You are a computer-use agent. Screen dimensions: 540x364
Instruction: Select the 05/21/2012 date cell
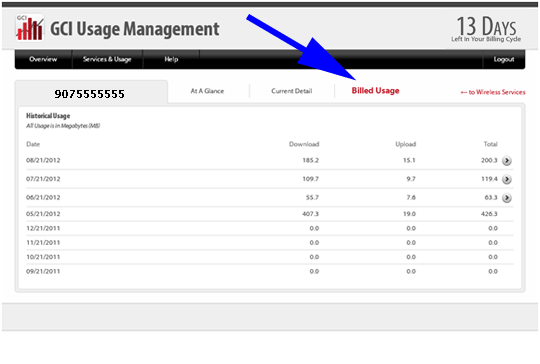click(x=43, y=214)
